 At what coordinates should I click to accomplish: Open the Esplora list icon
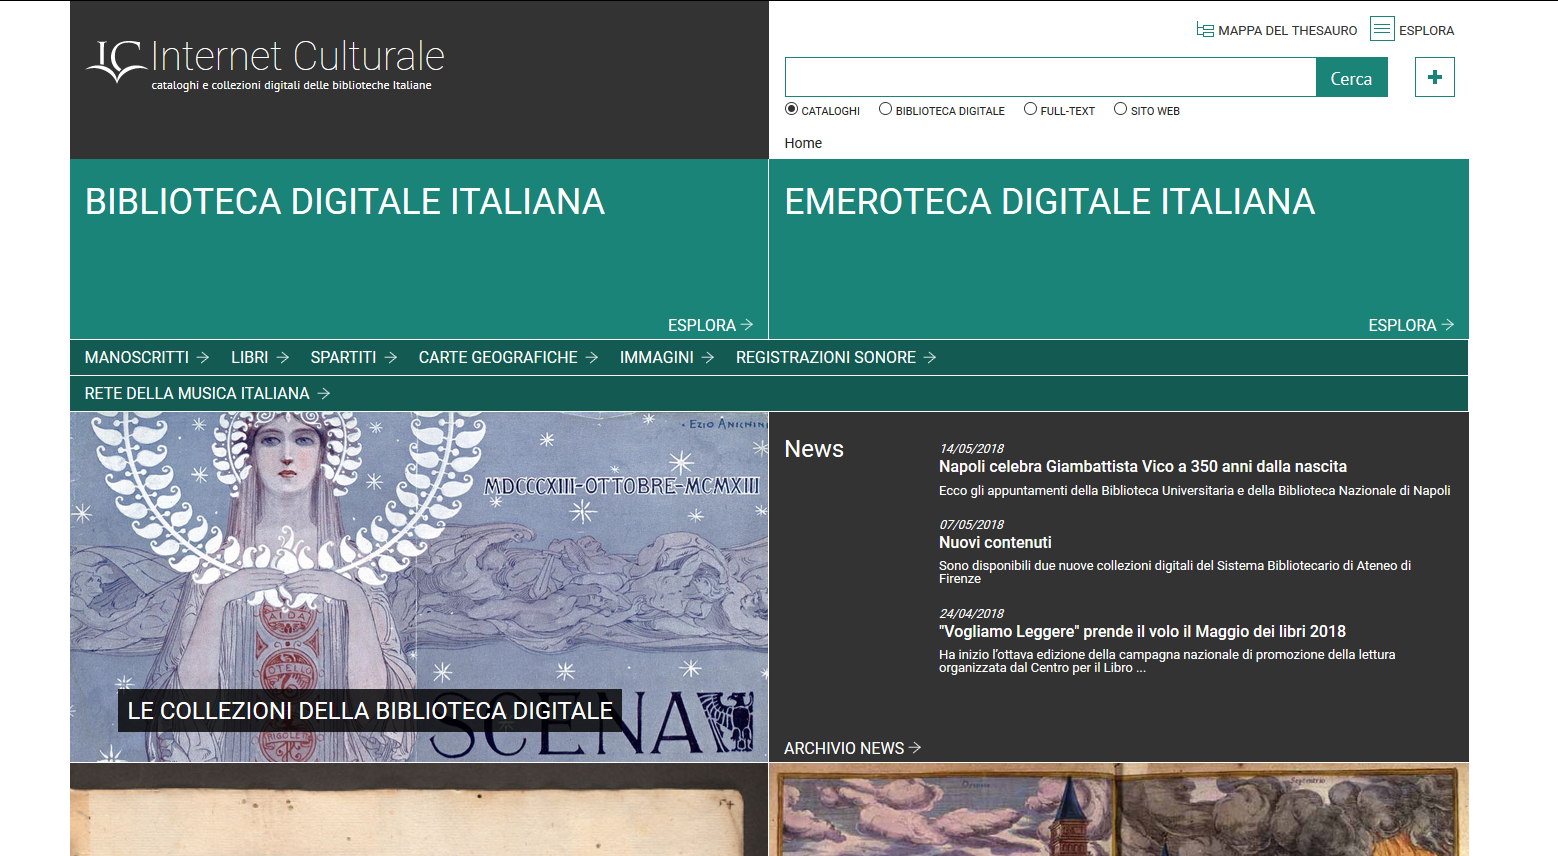coord(1382,29)
